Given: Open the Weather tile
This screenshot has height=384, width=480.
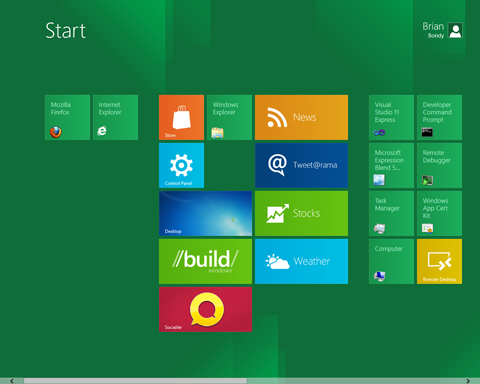Looking at the screenshot, I should coord(301,261).
